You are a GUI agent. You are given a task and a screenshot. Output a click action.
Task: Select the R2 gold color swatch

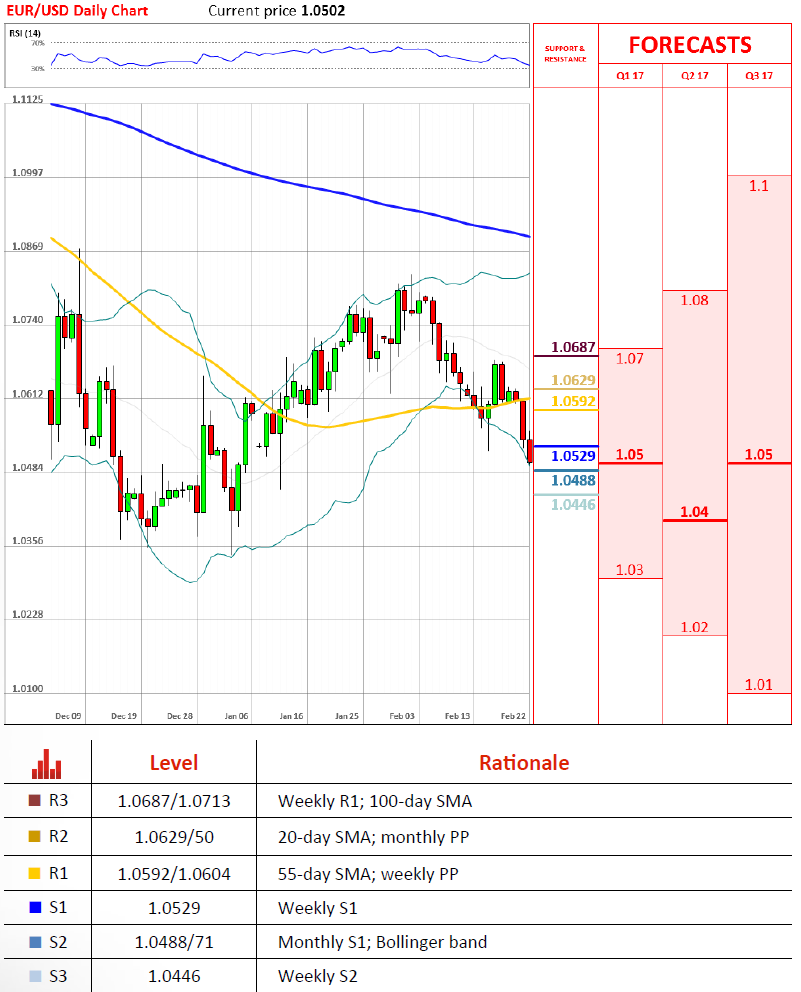point(35,836)
